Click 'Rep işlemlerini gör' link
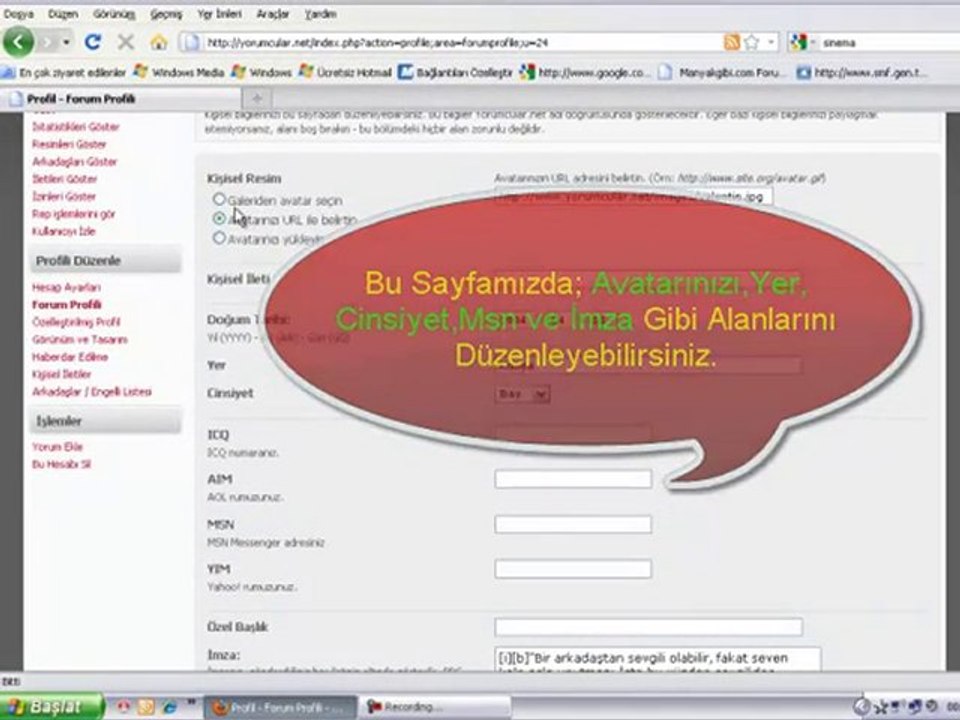Screen dimensions: 960x720 73,214
